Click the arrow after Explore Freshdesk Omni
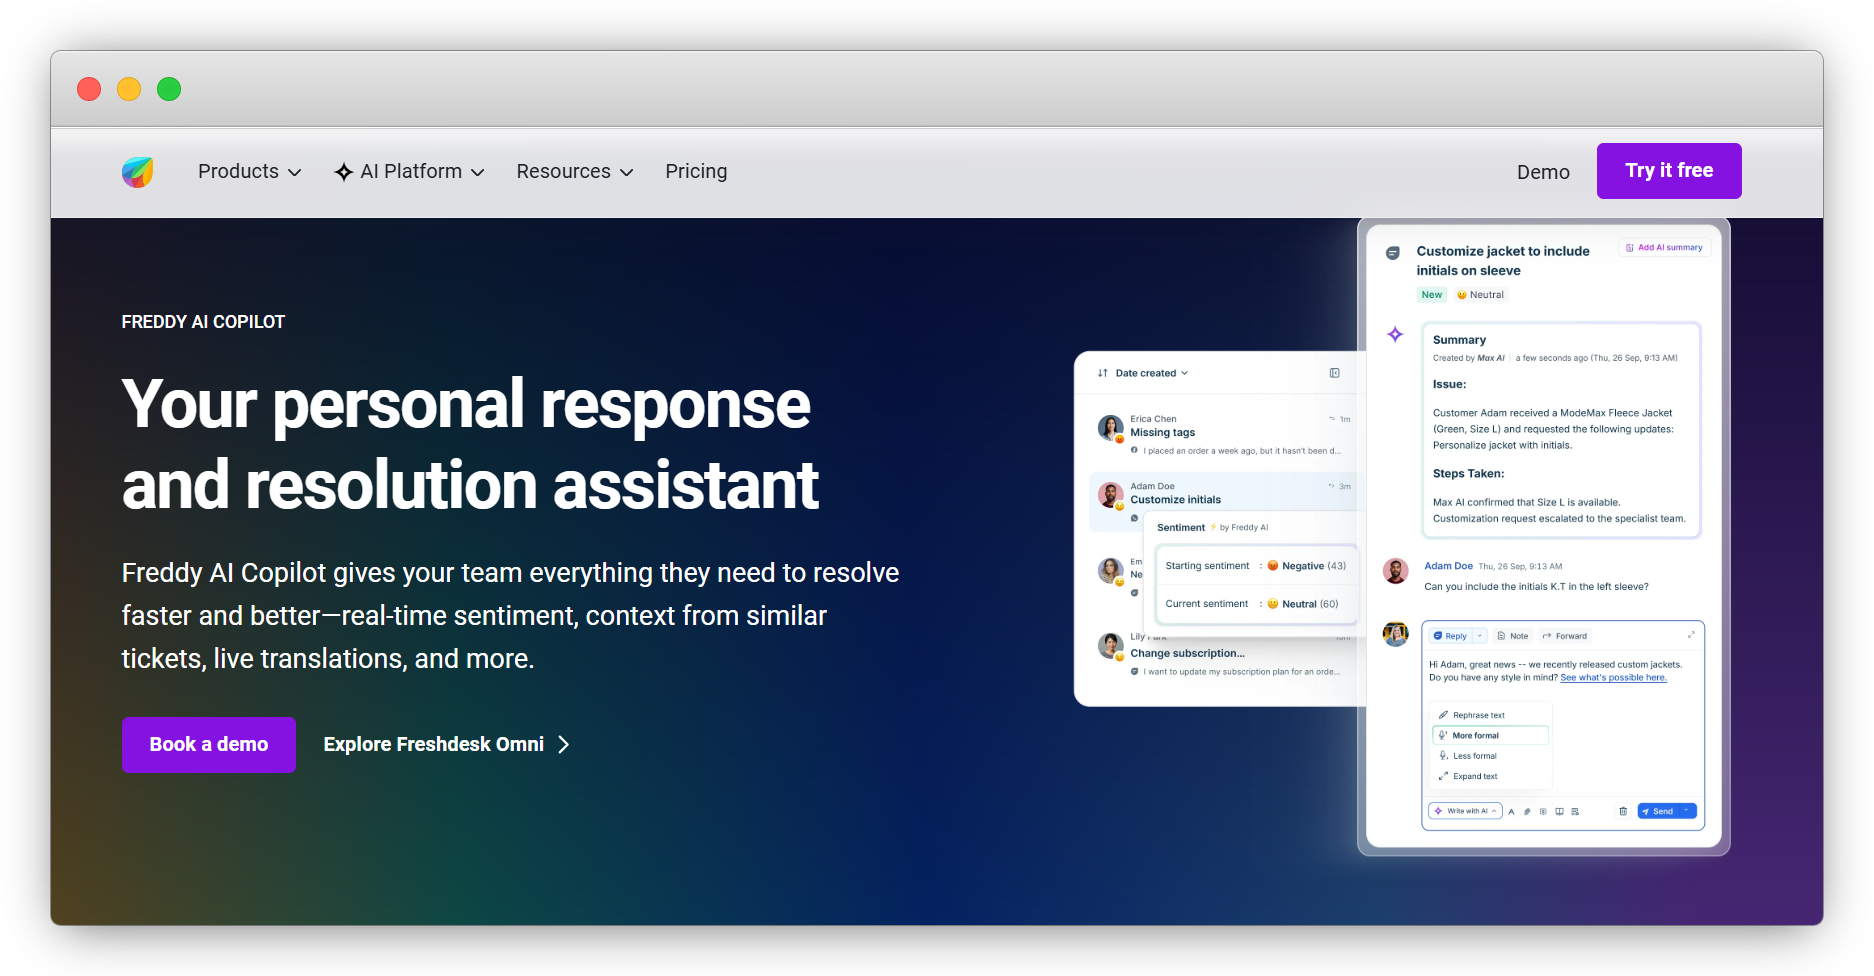1874x976 pixels. point(564,745)
